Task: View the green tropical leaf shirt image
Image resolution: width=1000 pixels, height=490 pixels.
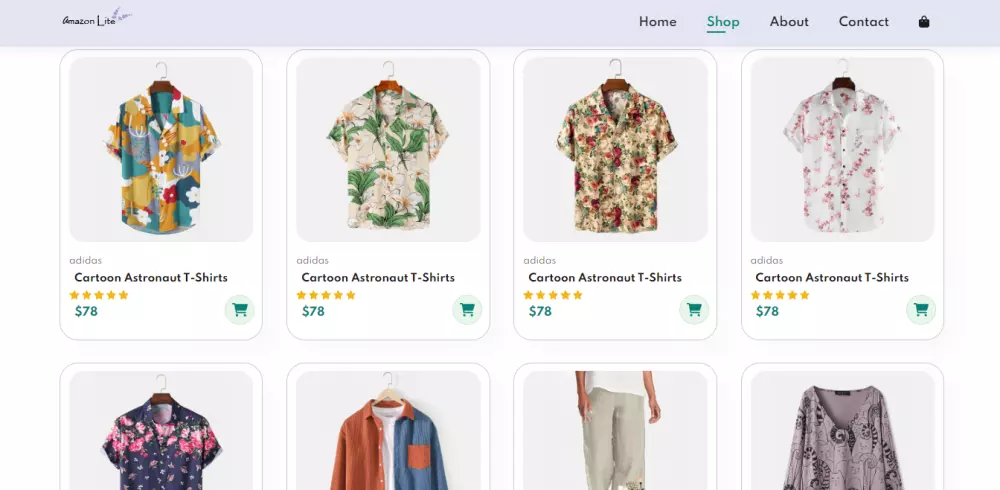Action: pyautogui.click(x=388, y=150)
